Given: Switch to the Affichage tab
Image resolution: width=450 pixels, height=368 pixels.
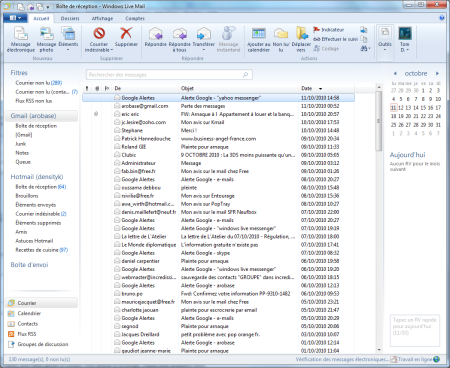Looking at the screenshot, I should pos(102,18).
